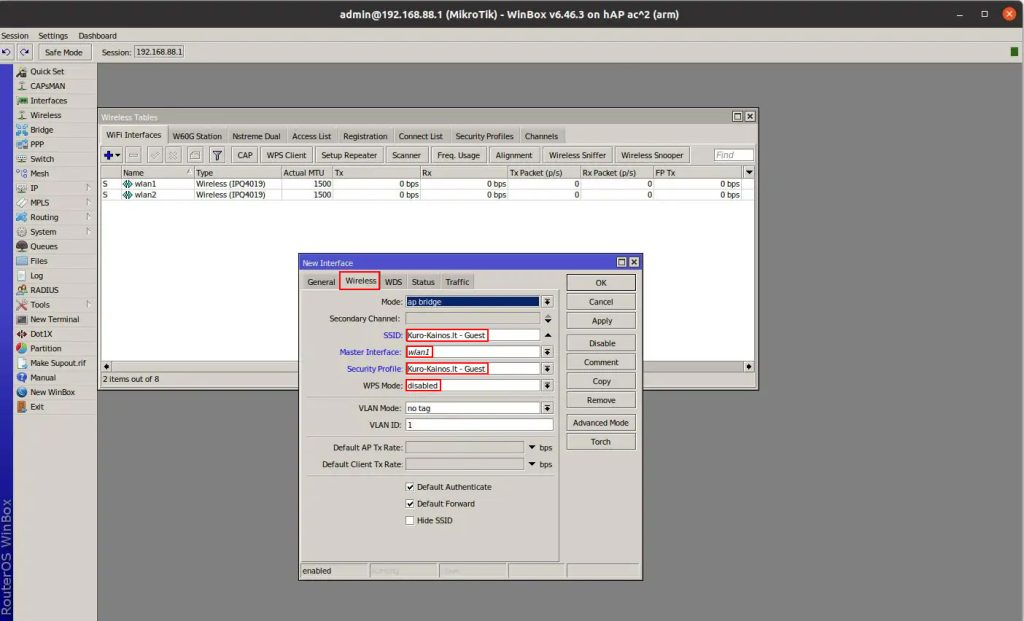Open CAPsMAN menu in sidebar
1024x621 pixels.
[x=47, y=86]
